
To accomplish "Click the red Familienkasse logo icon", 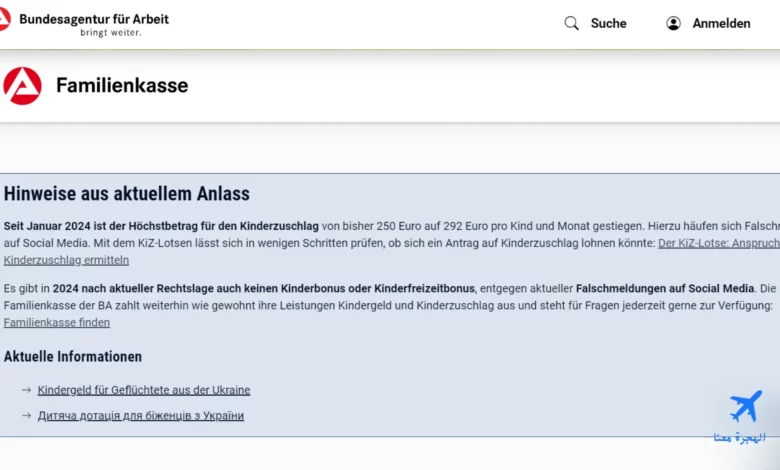I will point(22,86).
